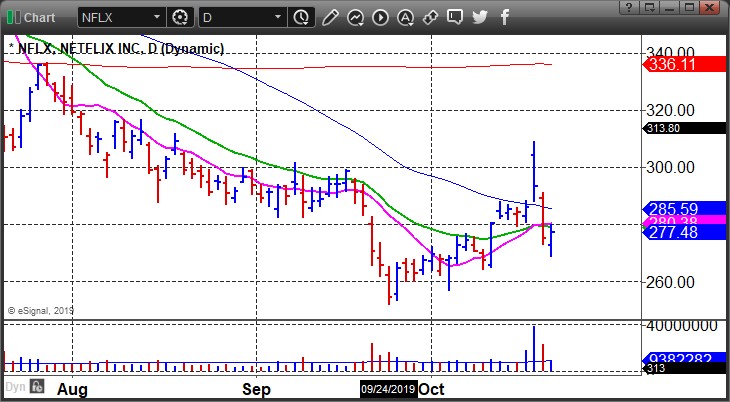The height and width of the screenshot is (402, 730).
Task: Maximize the chart window
Action: tap(689, 7)
